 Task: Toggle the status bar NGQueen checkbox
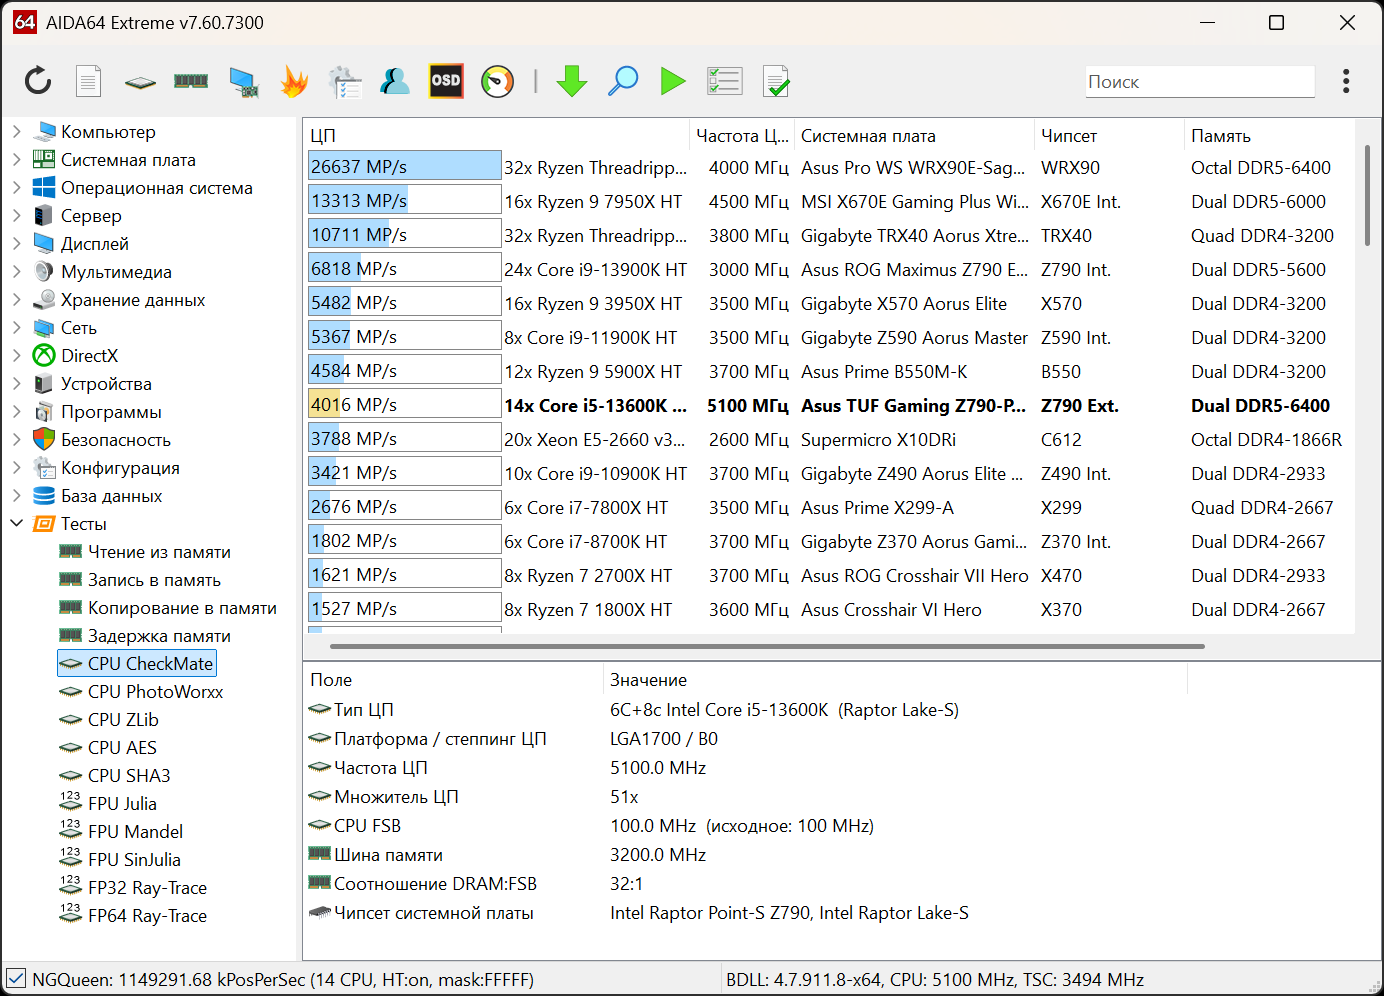coord(15,979)
